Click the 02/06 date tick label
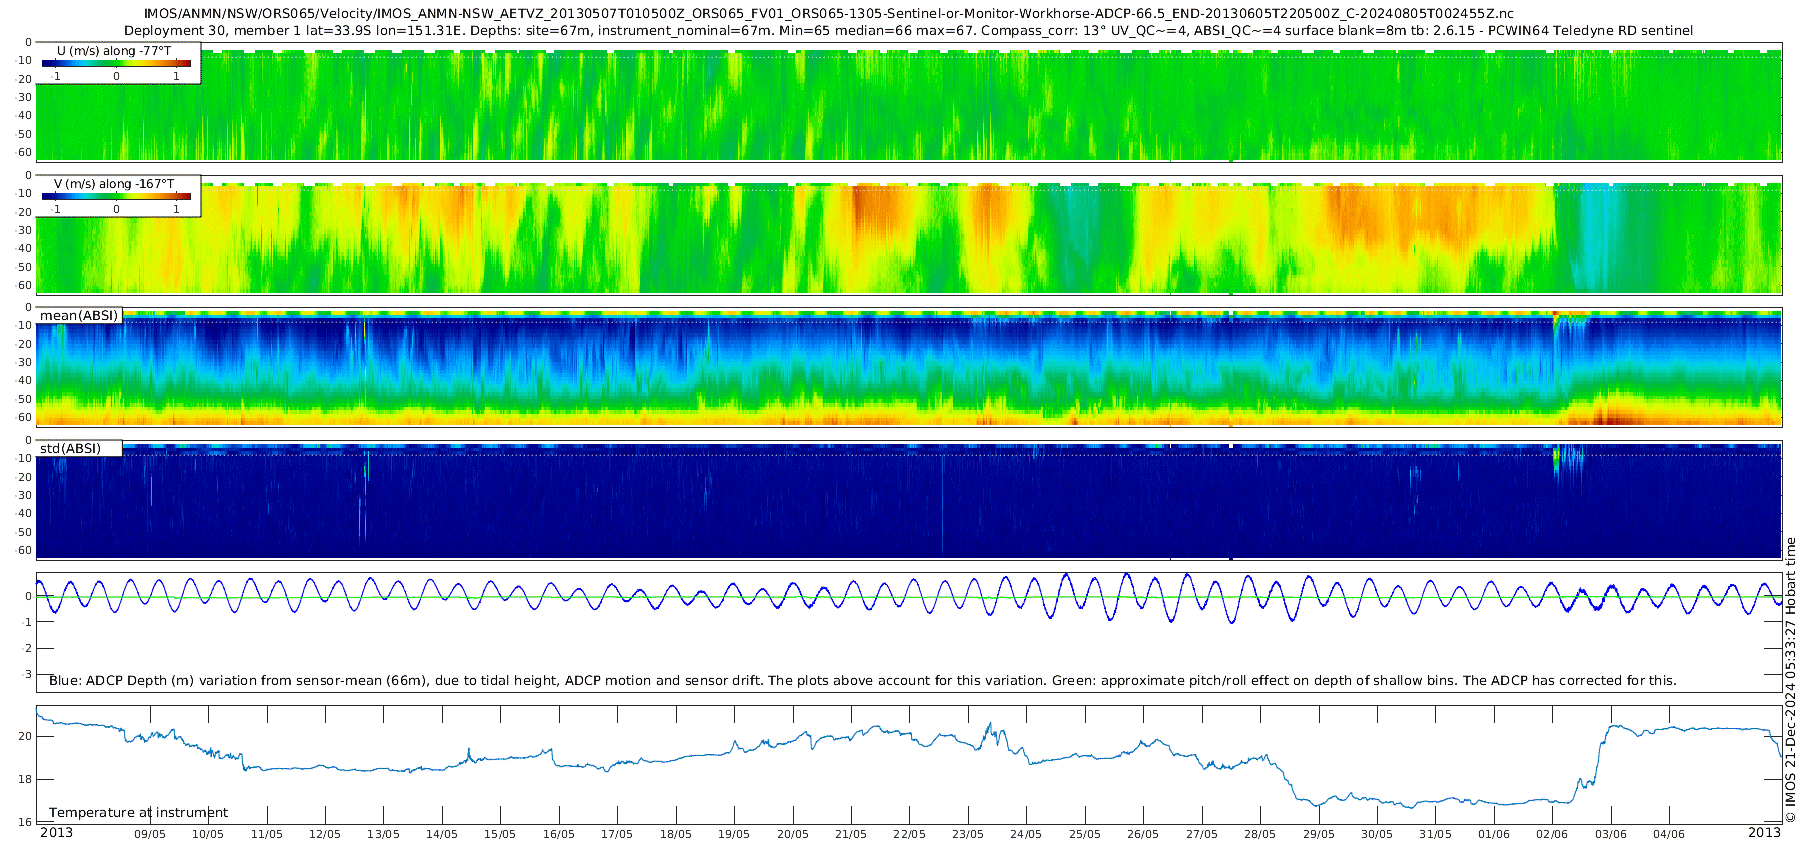Screen dimensions: 1800x850 (x=1552, y=834)
